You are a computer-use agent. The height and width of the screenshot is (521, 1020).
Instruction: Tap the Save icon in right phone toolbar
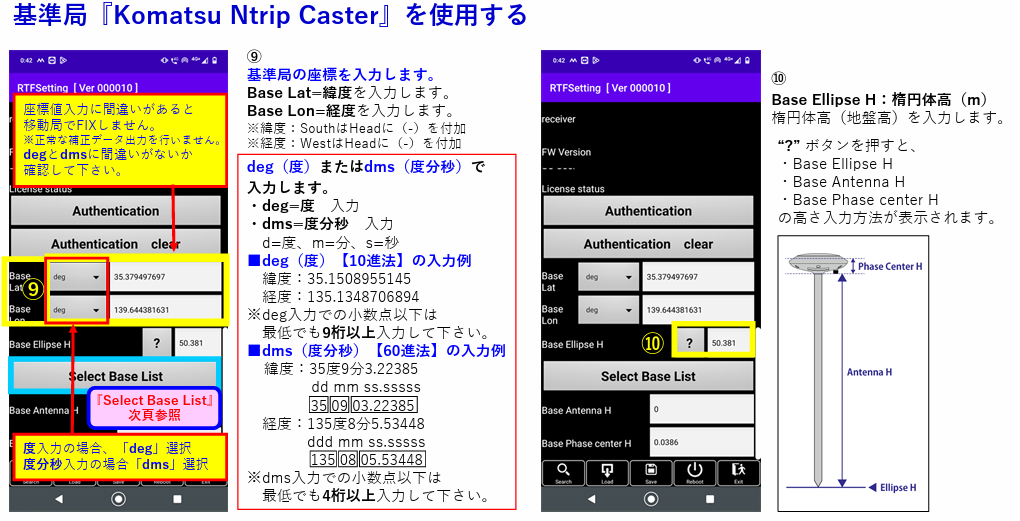(651, 473)
